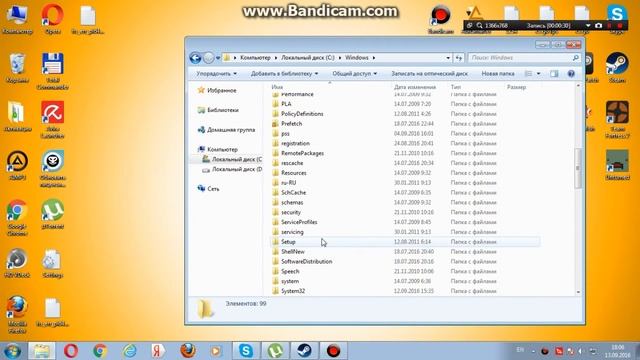Click the Дата изменения column header
The image size is (640, 360).
click(x=415, y=87)
